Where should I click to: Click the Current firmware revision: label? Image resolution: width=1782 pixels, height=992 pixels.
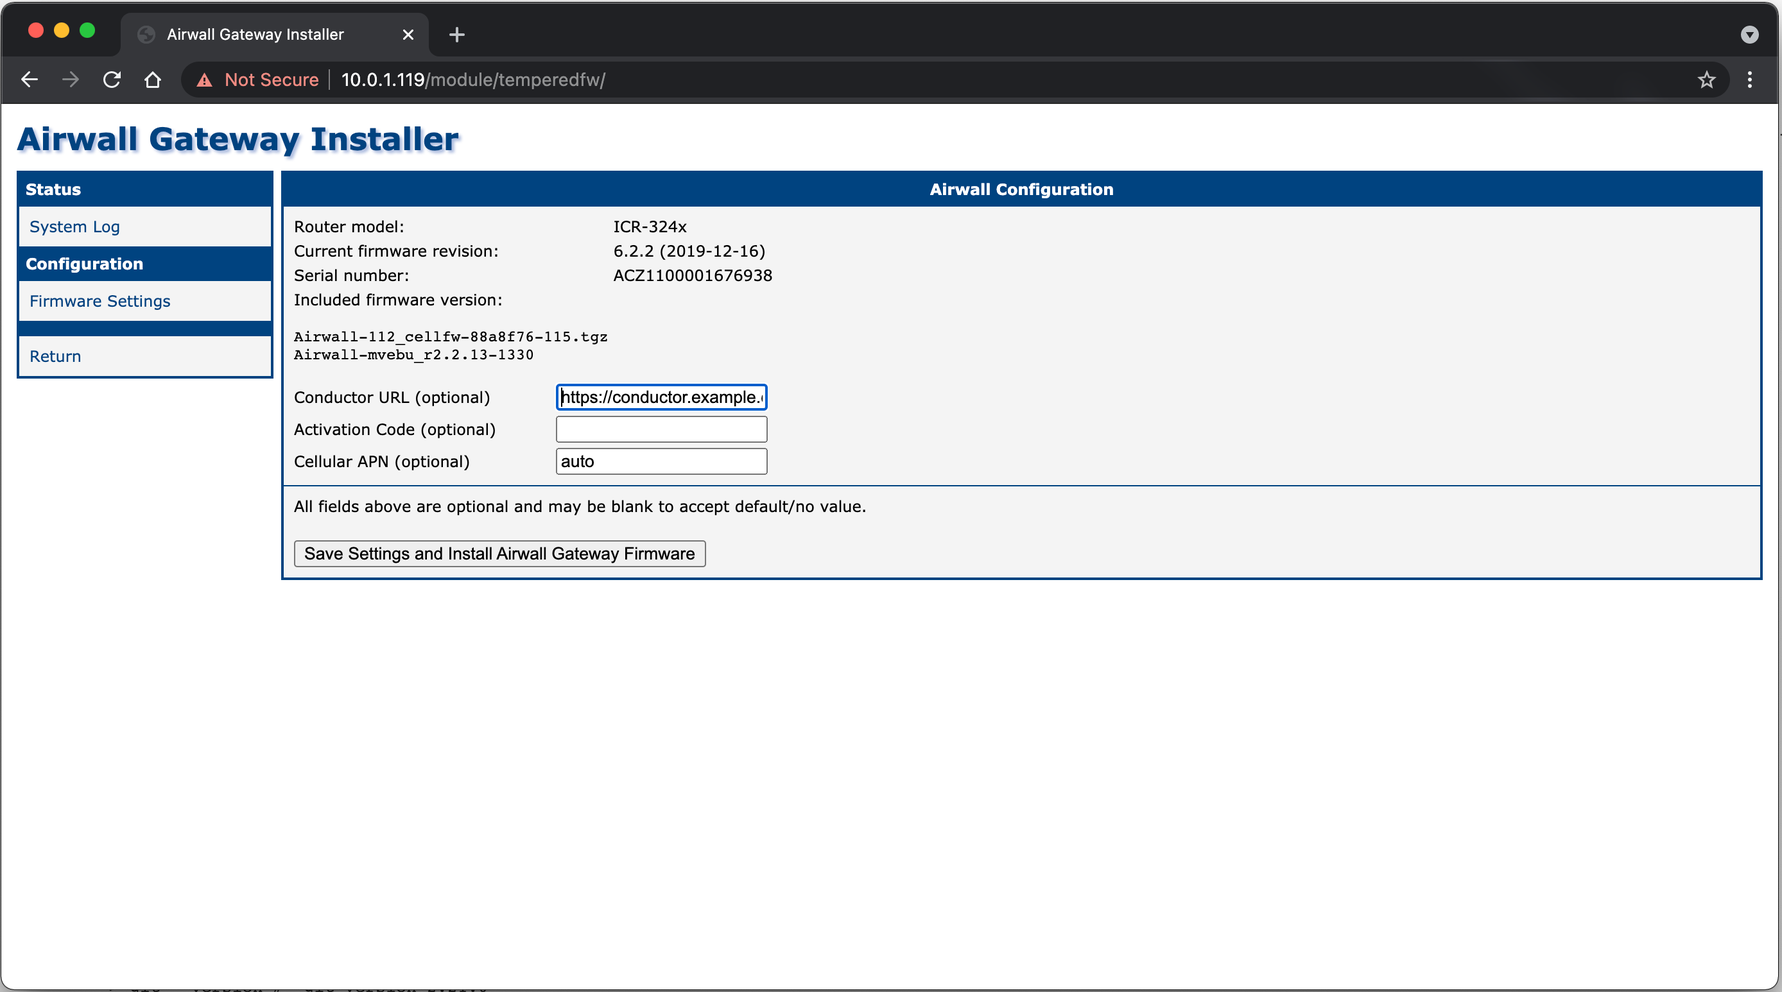396,251
